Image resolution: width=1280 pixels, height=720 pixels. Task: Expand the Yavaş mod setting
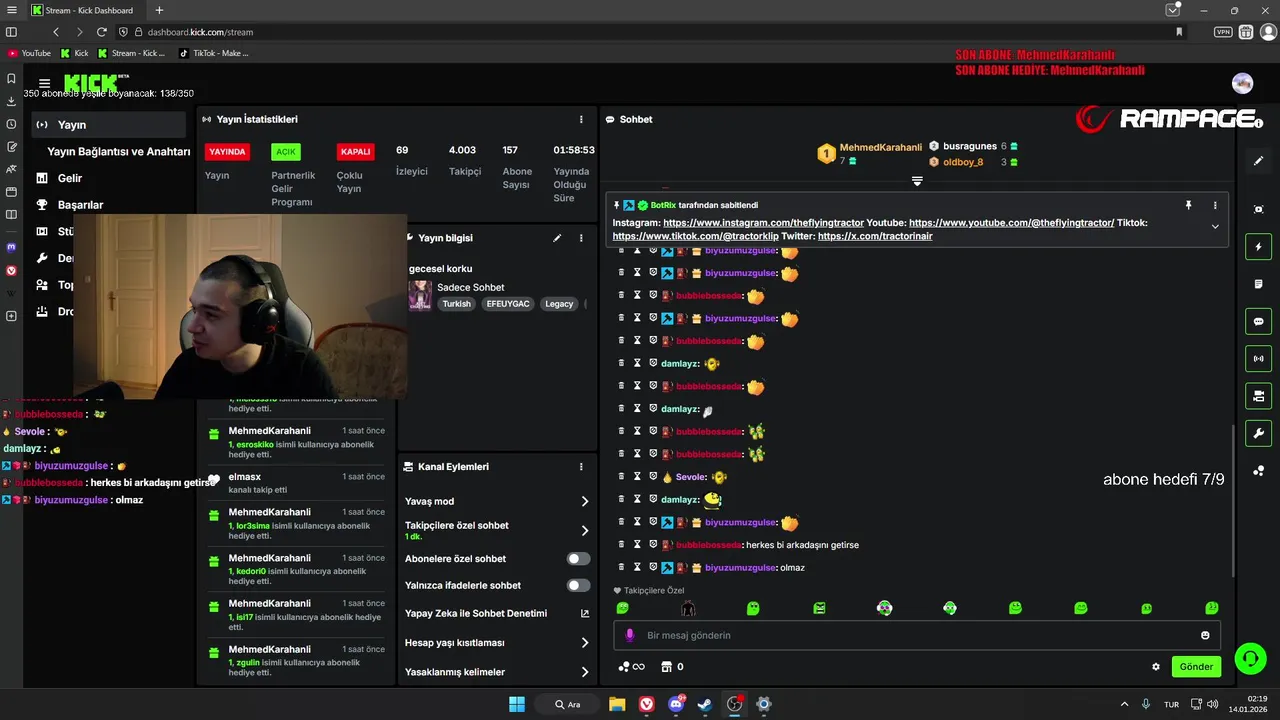click(x=496, y=502)
